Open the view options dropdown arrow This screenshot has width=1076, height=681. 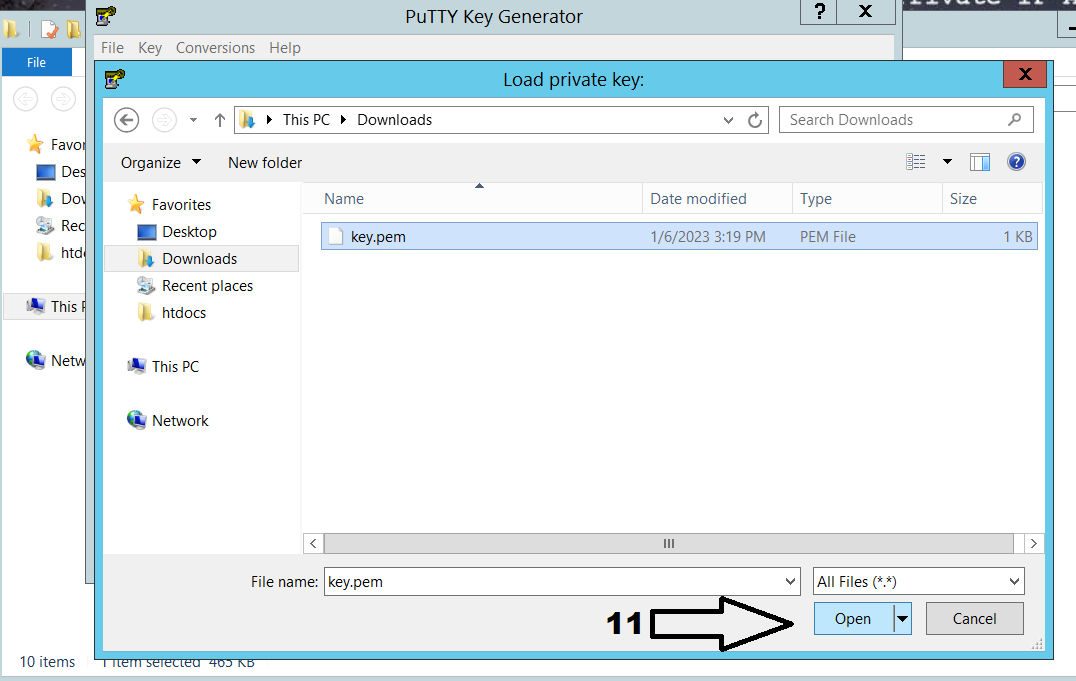click(947, 162)
